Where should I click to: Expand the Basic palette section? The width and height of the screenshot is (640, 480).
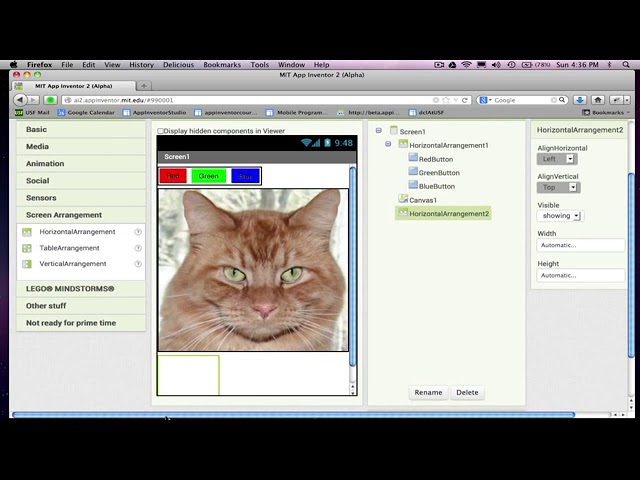click(x=81, y=129)
